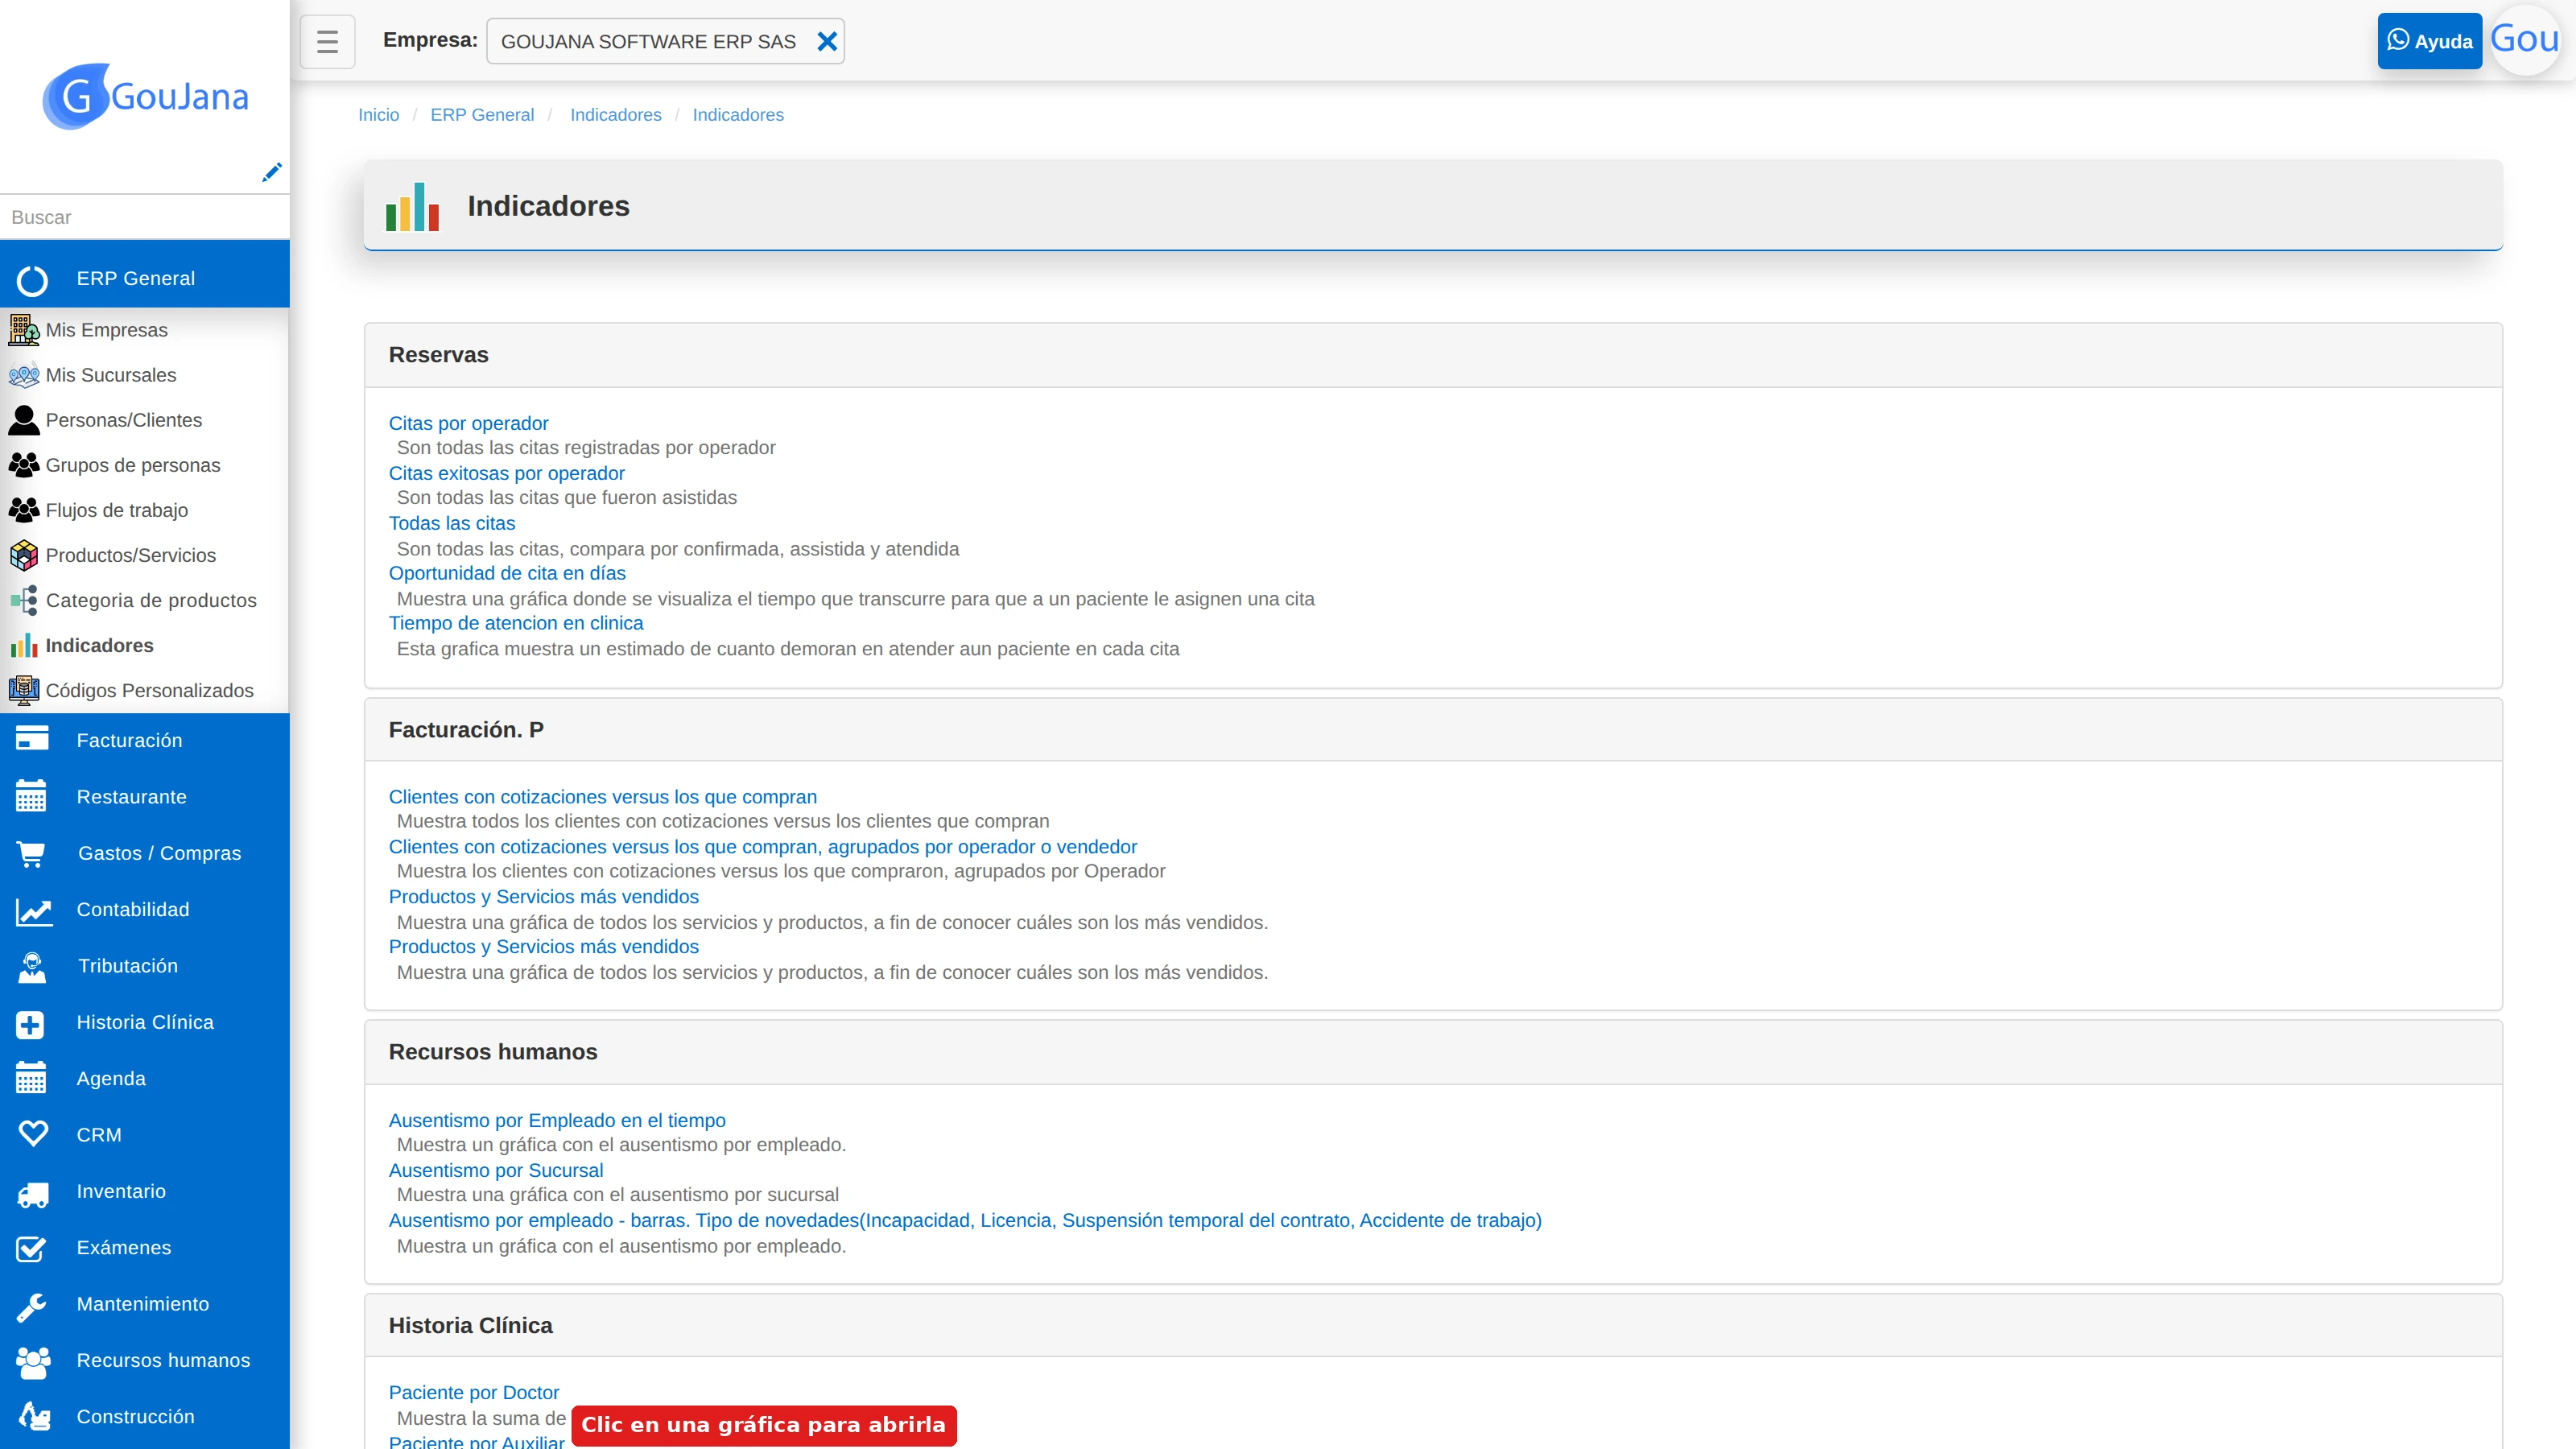Open Citas por operador indicator link
This screenshot has height=1449, width=2576.
click(x=468, y=423)
